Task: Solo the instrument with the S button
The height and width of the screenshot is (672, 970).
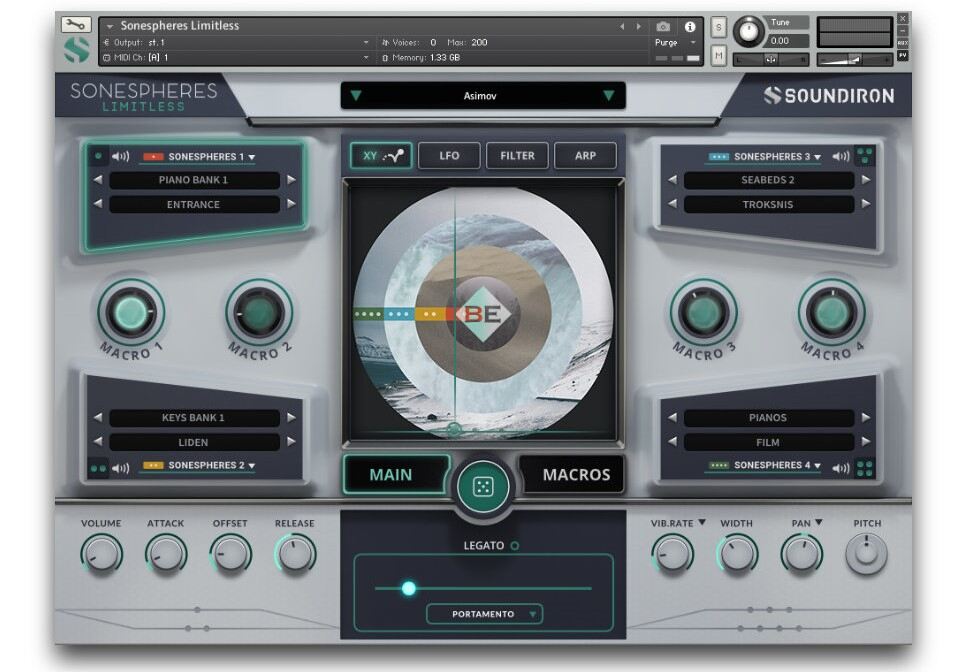Action: click(717, 29)
